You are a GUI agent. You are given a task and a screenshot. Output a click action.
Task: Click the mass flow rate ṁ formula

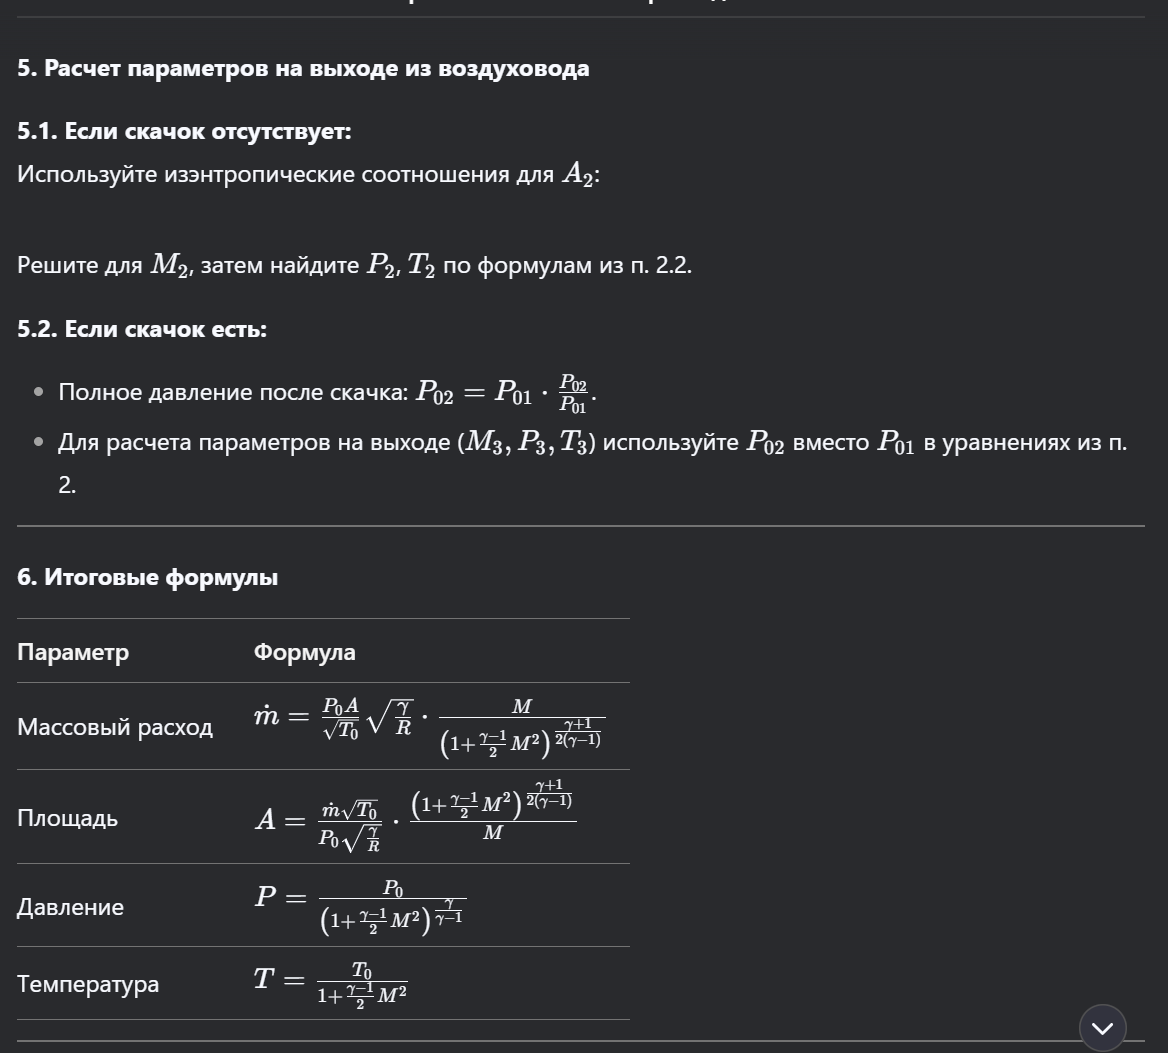429,727
